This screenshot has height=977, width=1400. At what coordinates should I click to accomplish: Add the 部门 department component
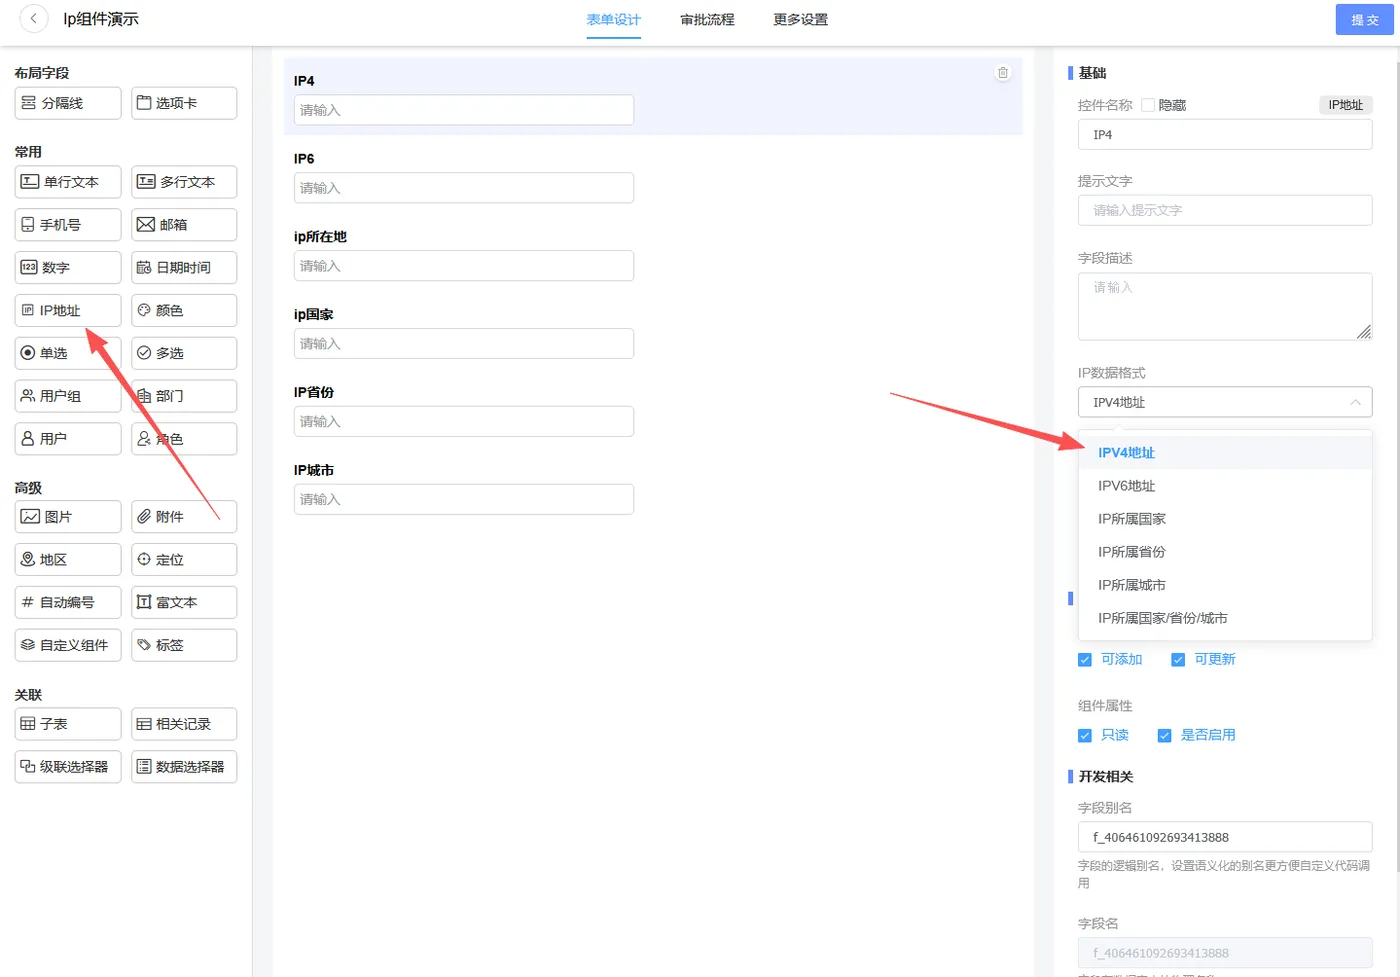pos(184,396)
